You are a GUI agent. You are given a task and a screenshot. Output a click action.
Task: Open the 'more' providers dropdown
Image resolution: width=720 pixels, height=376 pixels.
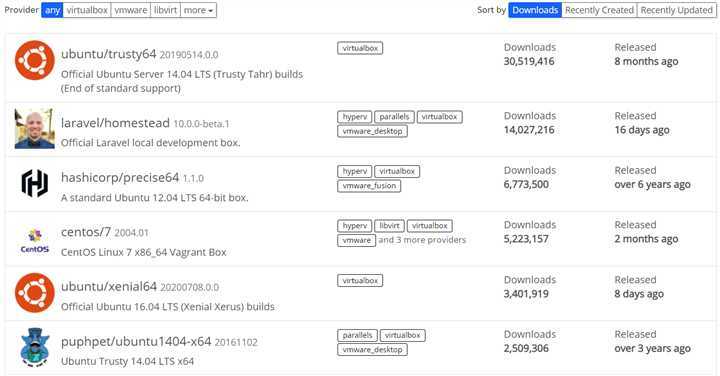click(198, 10)
